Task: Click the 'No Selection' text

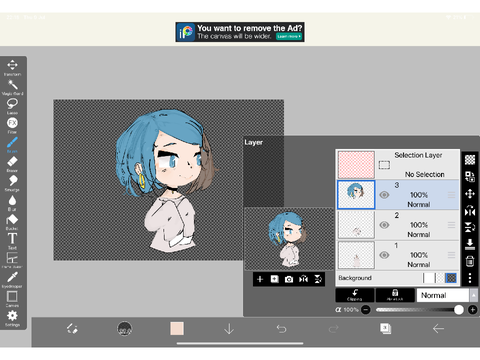Action: (425, 174)
